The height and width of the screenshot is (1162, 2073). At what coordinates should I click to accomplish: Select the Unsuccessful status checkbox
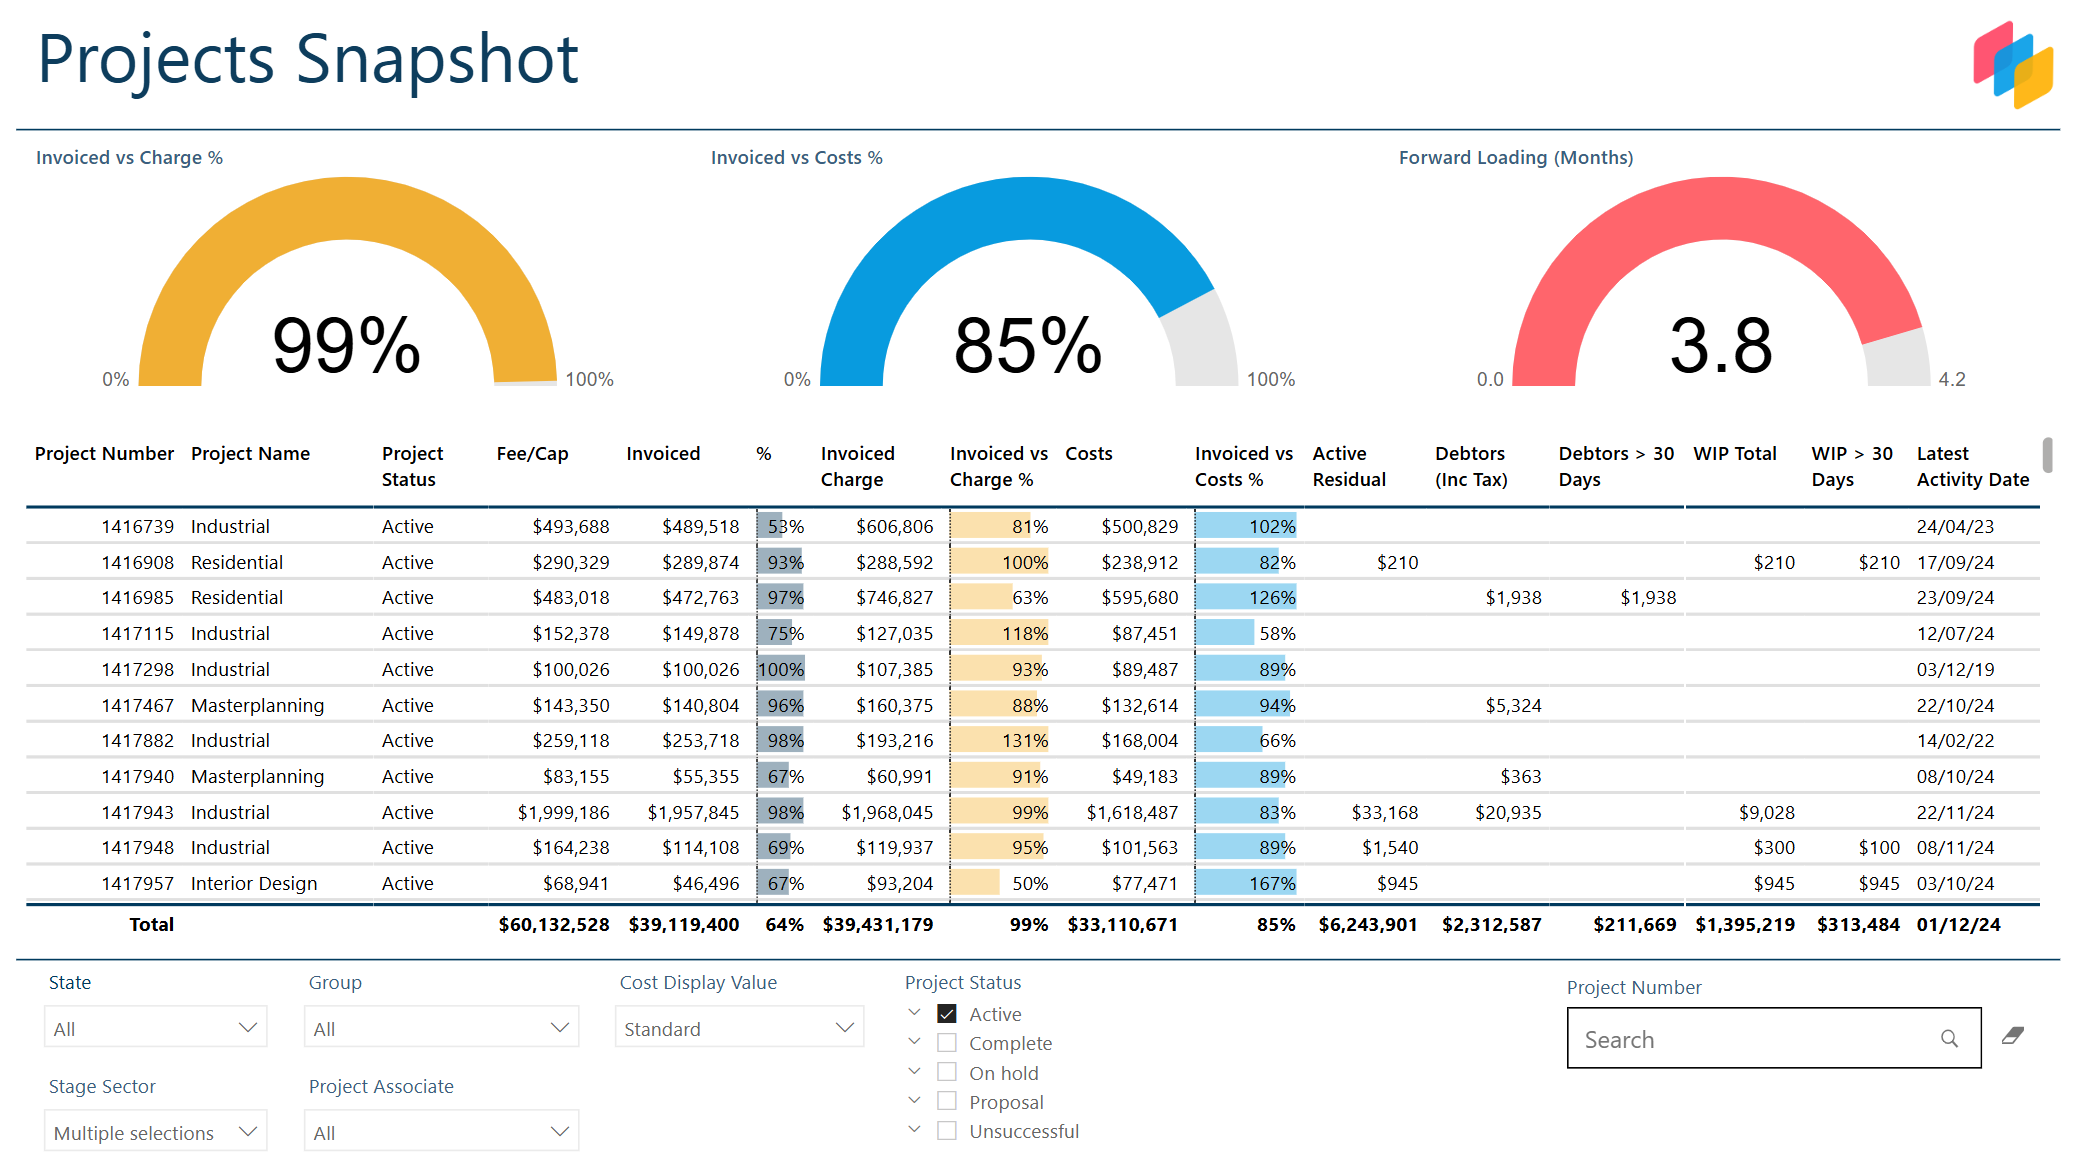pyautogui.click(x=946, y=1129)
